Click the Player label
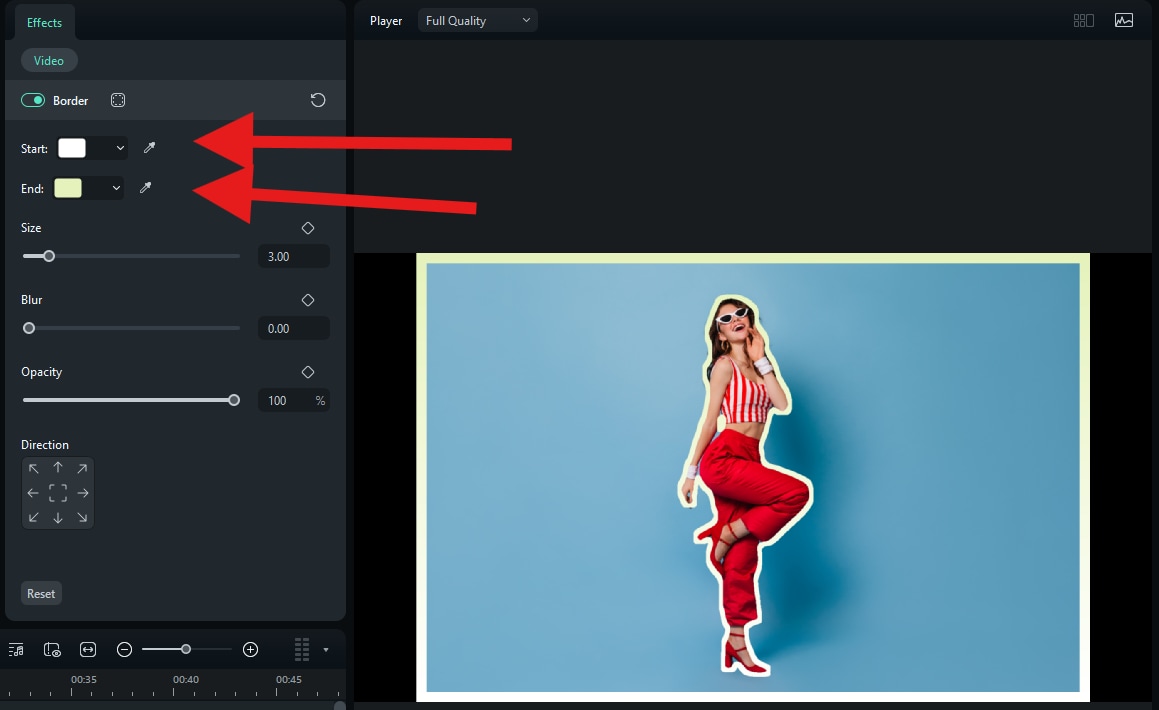This screenshot has height=710, width=1159. (386, 21)
